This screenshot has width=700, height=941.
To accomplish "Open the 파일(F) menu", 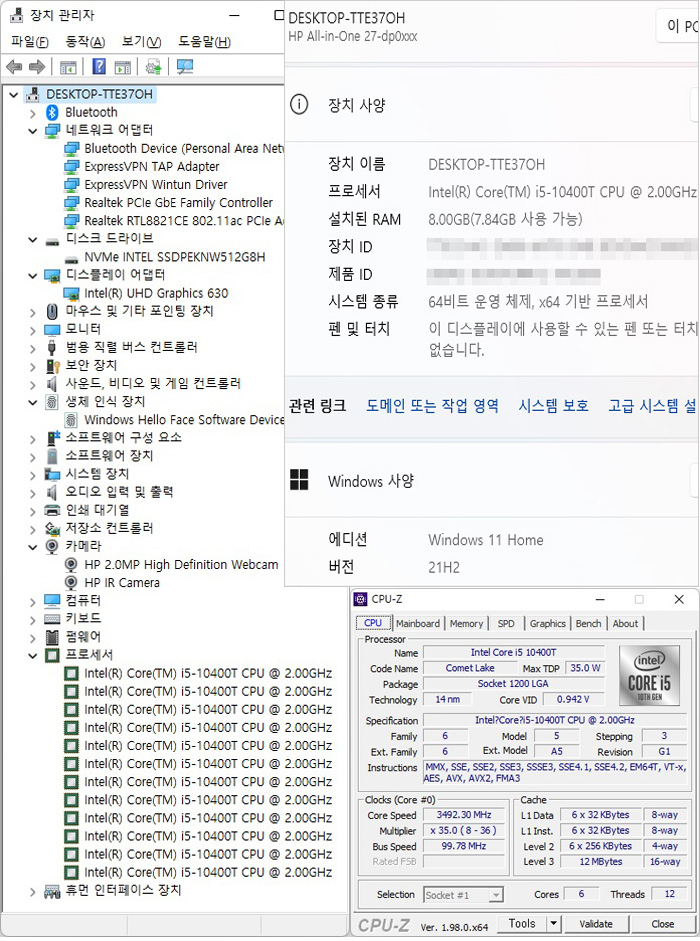I will coord(30,41).
